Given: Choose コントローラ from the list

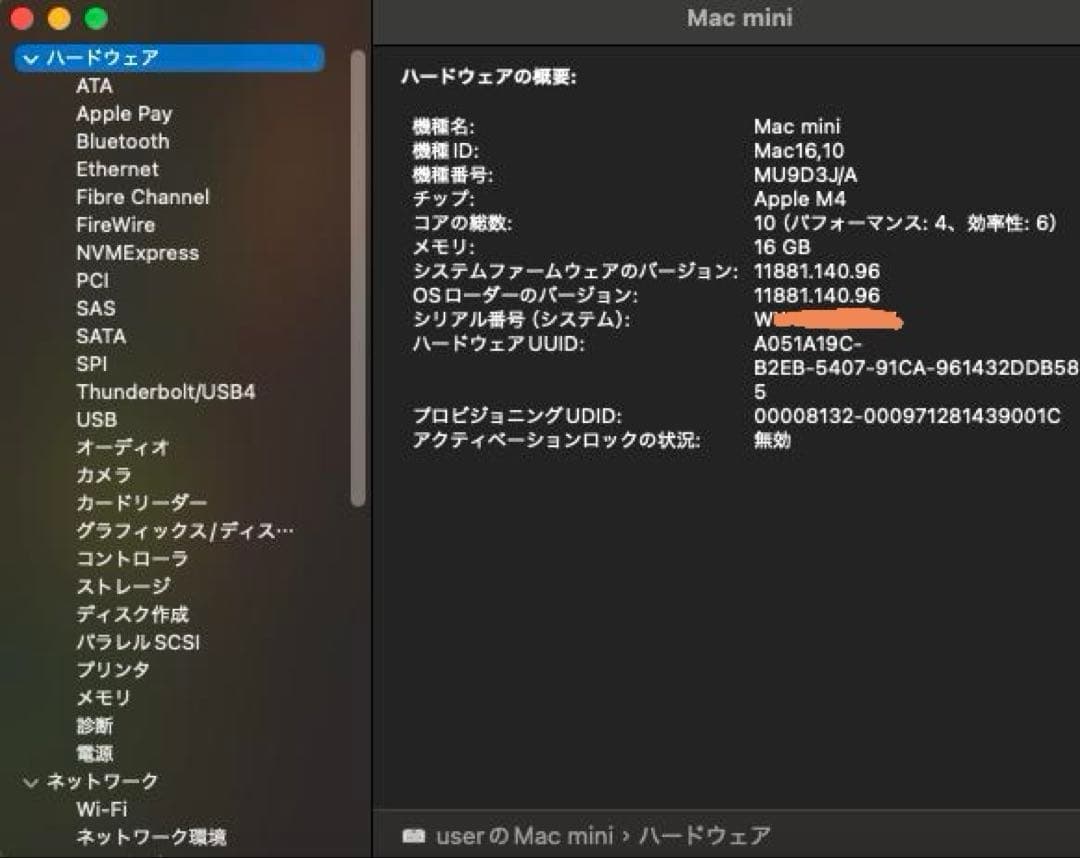Looking at the screenshot, I should [x=132, y=558].
